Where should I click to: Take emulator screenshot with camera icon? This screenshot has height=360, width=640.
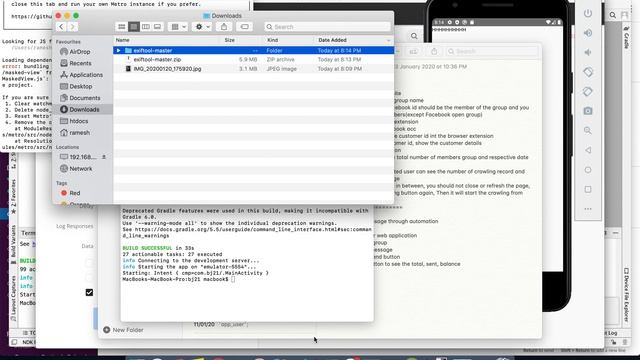click(588, 111)
